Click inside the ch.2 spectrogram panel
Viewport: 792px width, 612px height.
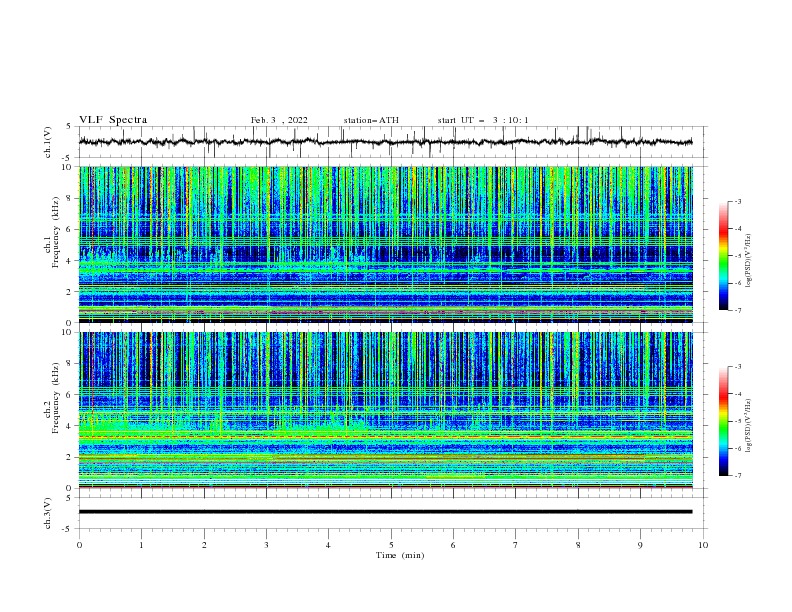pos(386,410)
